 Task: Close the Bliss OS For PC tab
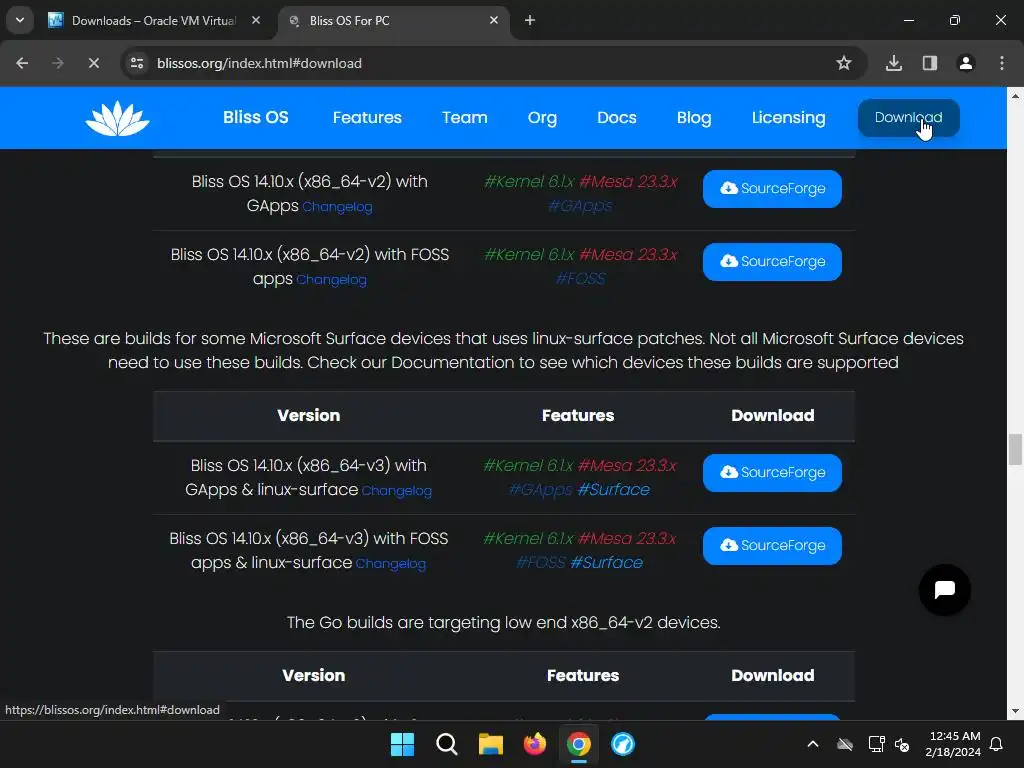tap(494, 20)
